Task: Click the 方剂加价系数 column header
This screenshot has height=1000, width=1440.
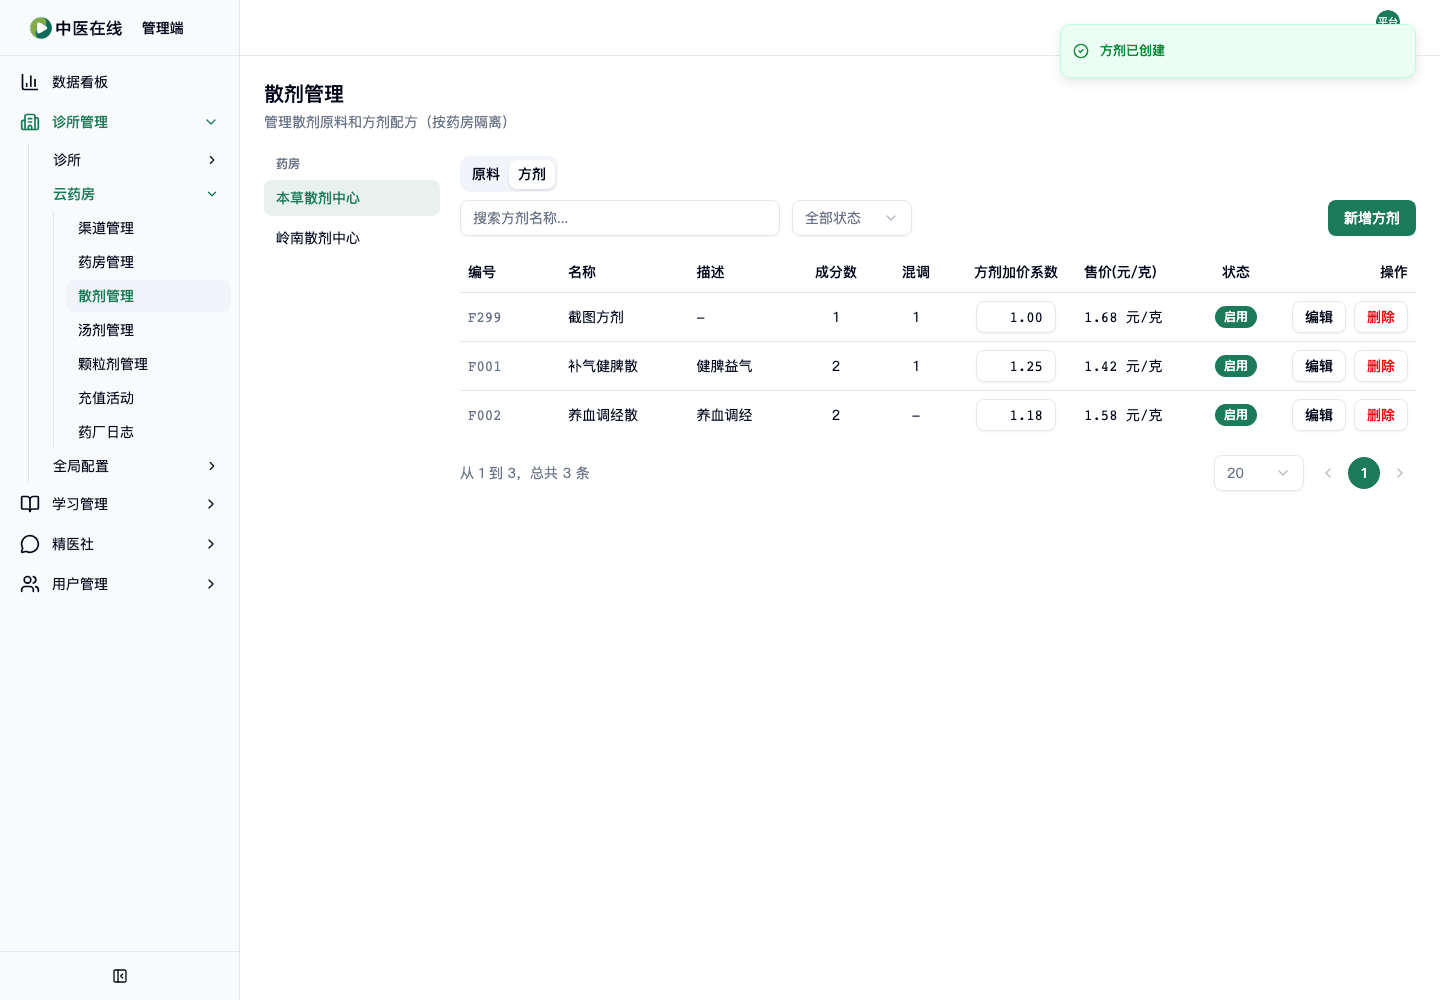Action: click(x=1016, y=272)
